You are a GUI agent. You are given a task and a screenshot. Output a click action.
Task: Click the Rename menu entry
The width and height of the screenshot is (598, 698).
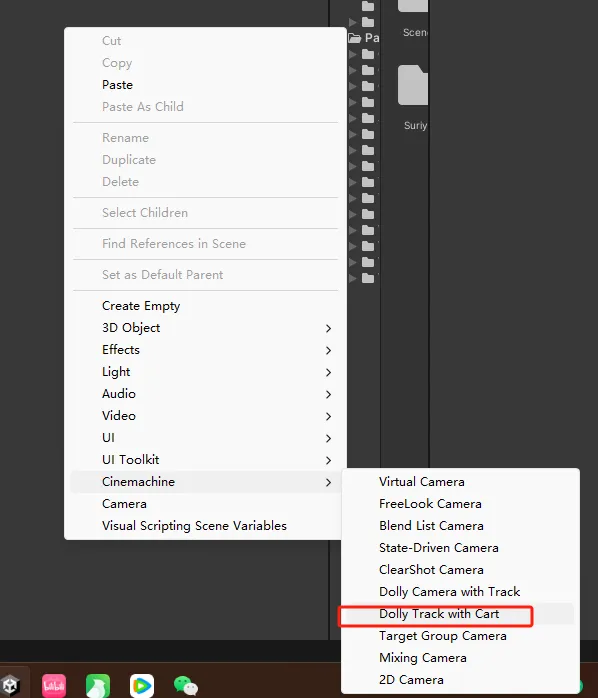[205, 138]
